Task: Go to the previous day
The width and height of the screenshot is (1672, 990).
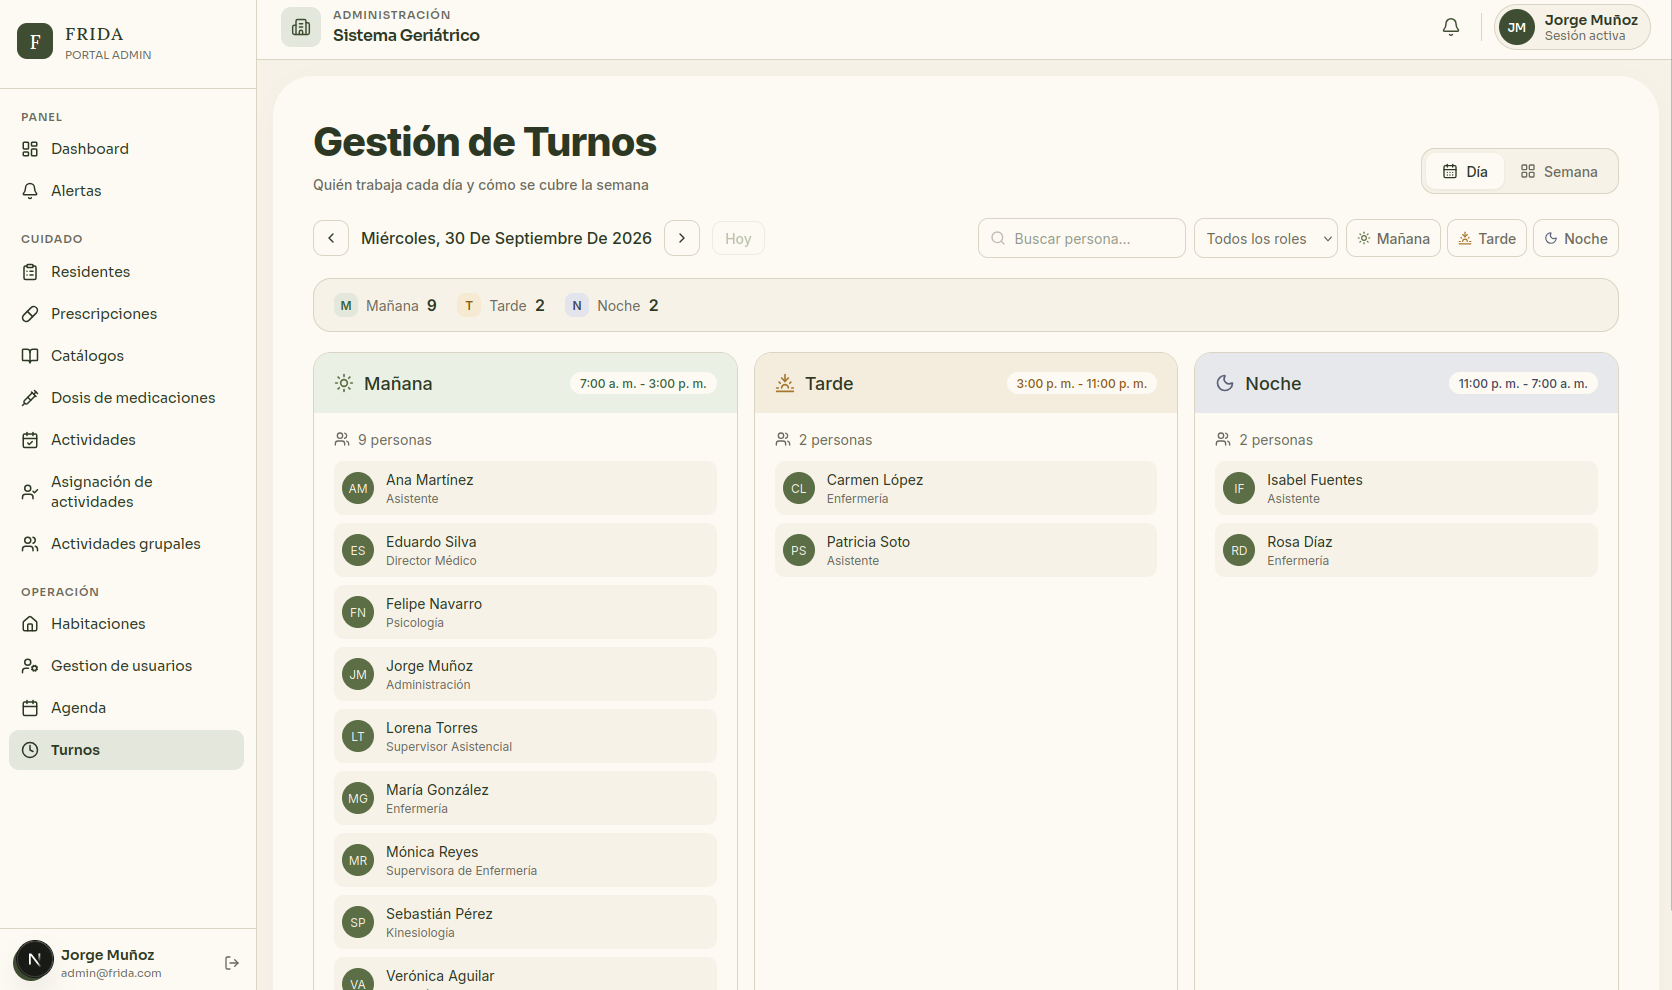Action: (331, 238)
